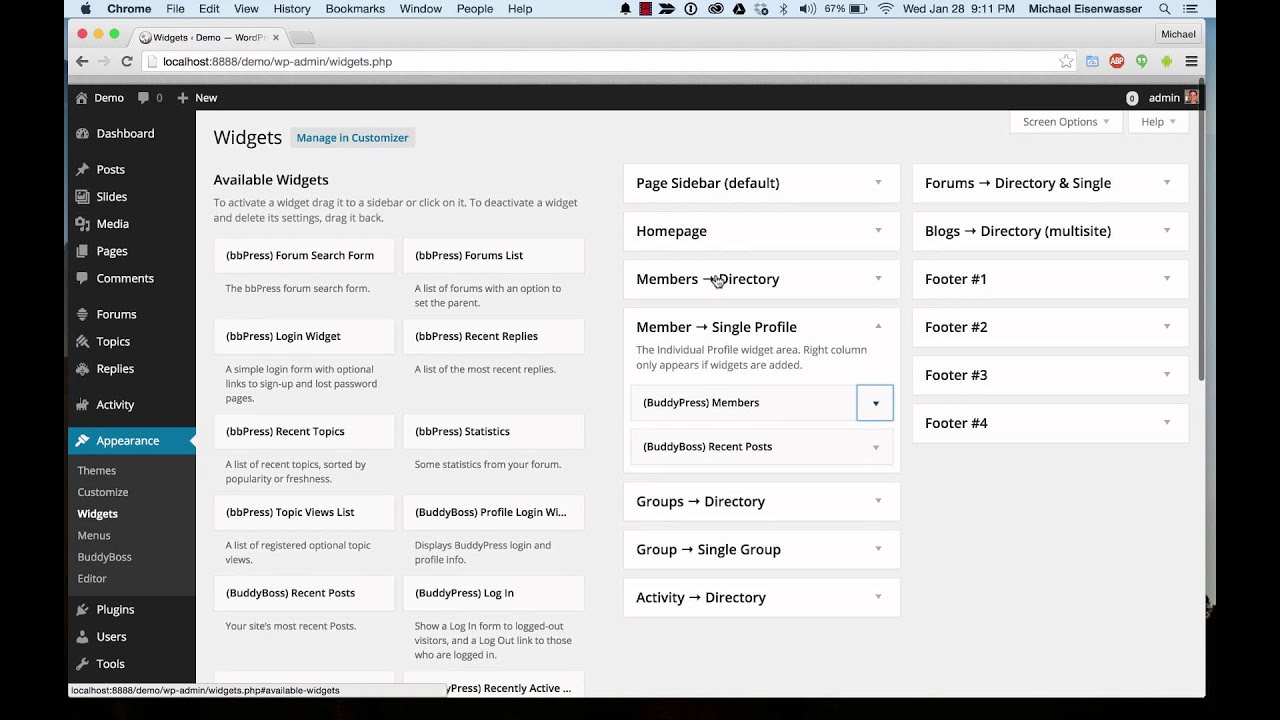The height and width of the screenshot is (720, 1280).
Task: Open the Screen Options dropdown
Action: [x=1066, y=122]
